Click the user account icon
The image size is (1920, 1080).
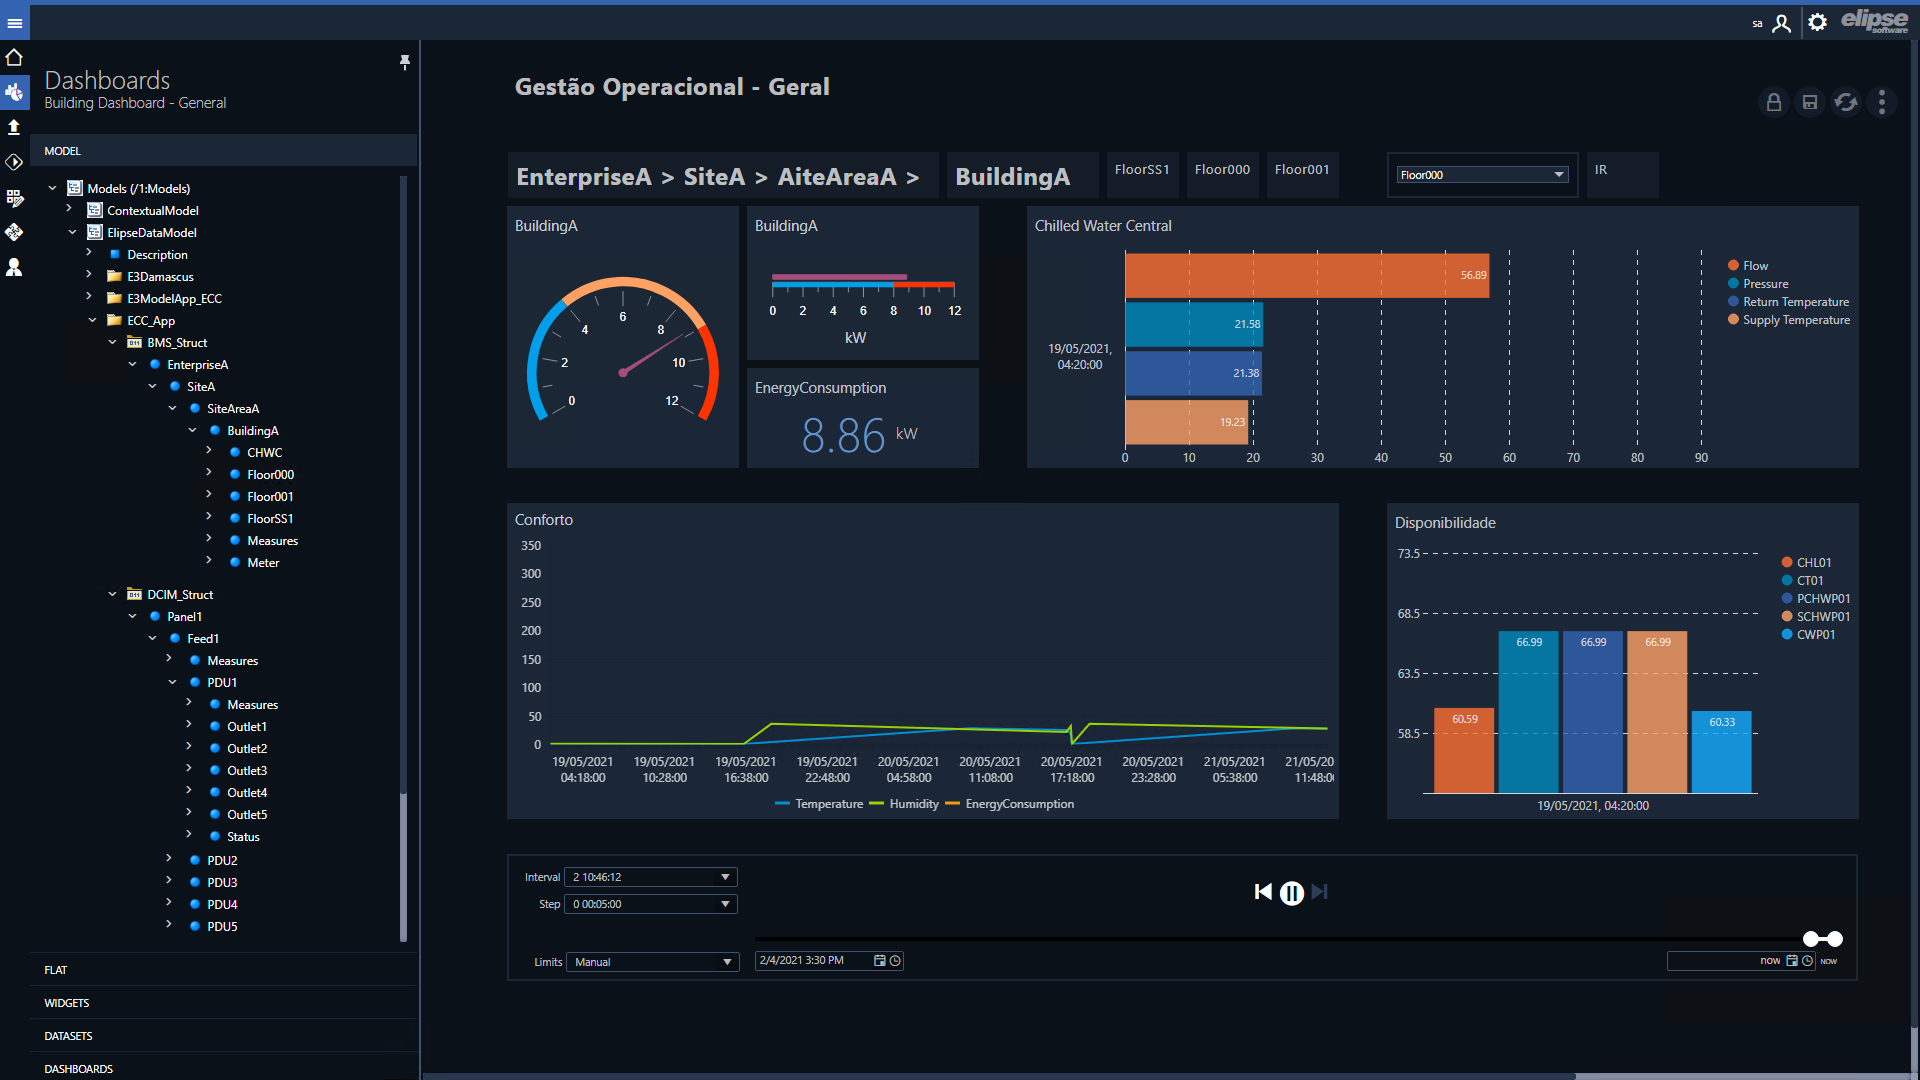[x=1781, y=23]
